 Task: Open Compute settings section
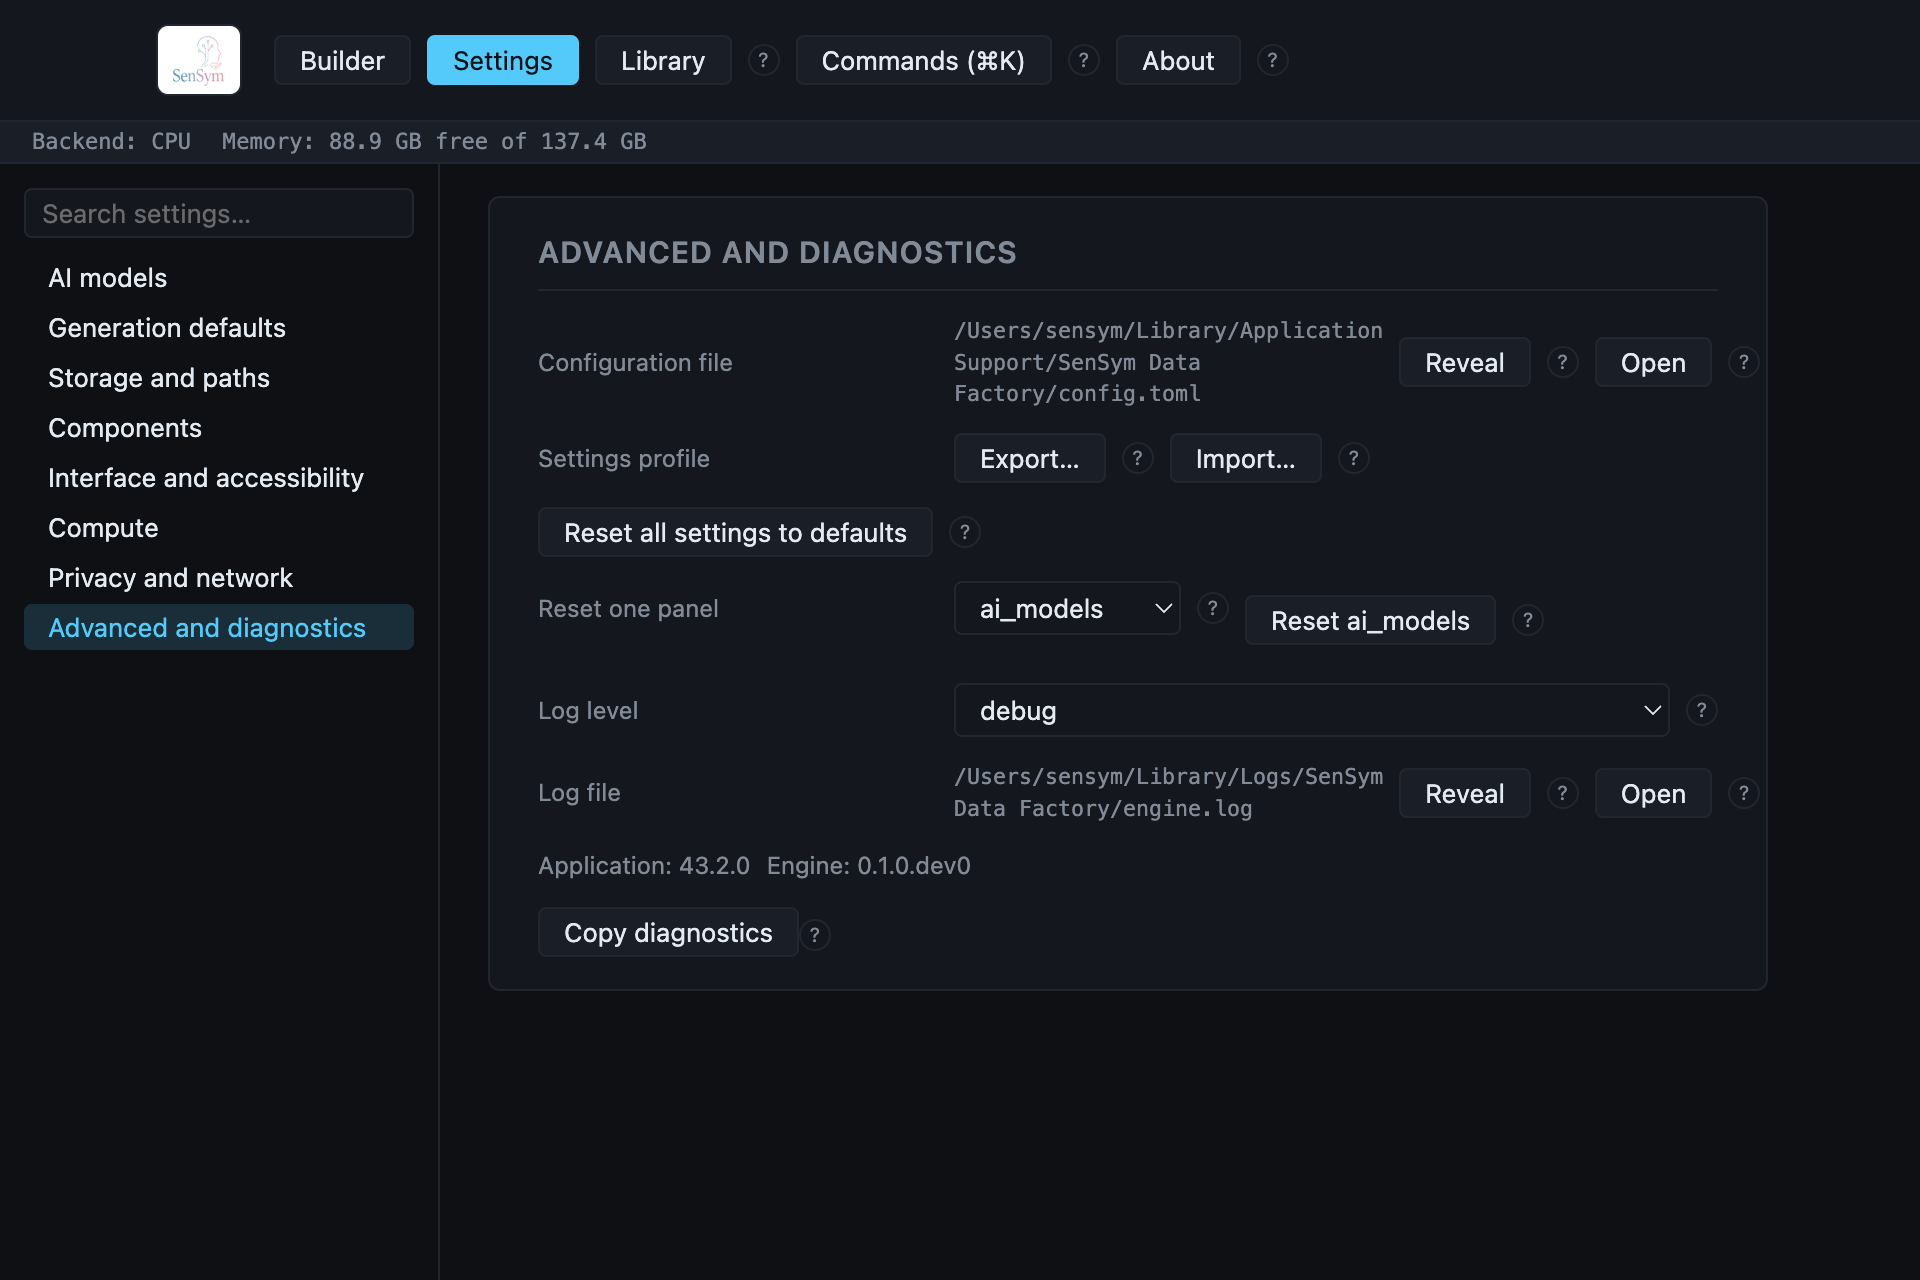[x=219, y=528]
